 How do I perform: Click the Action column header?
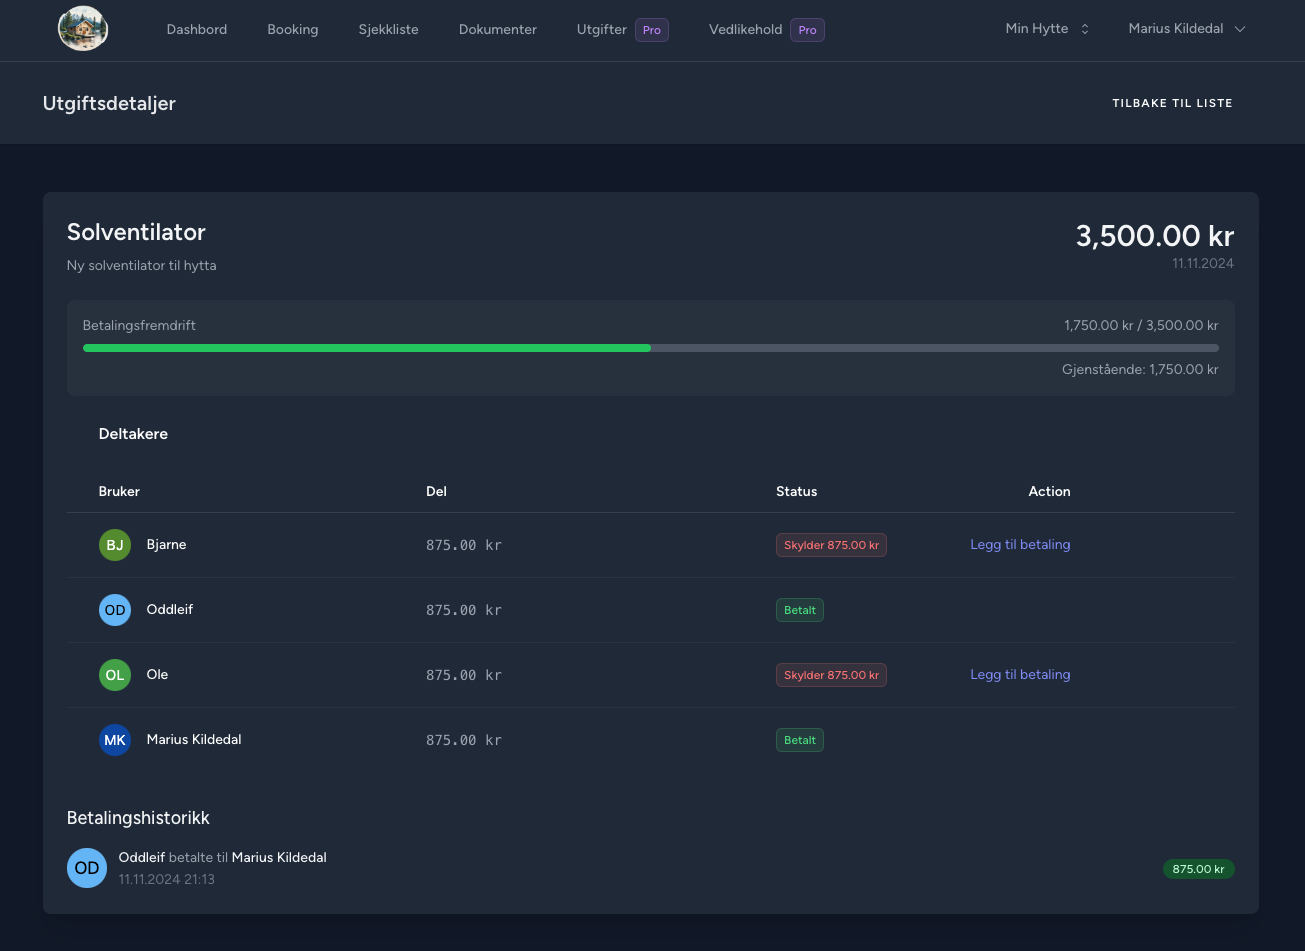(1049, 491)
